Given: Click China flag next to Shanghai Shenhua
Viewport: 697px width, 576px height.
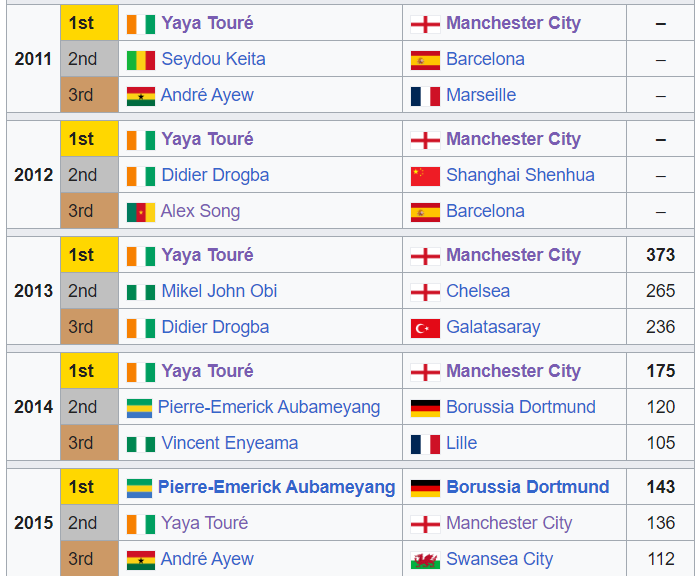Looking at the screenshot, I should (425, 176).
